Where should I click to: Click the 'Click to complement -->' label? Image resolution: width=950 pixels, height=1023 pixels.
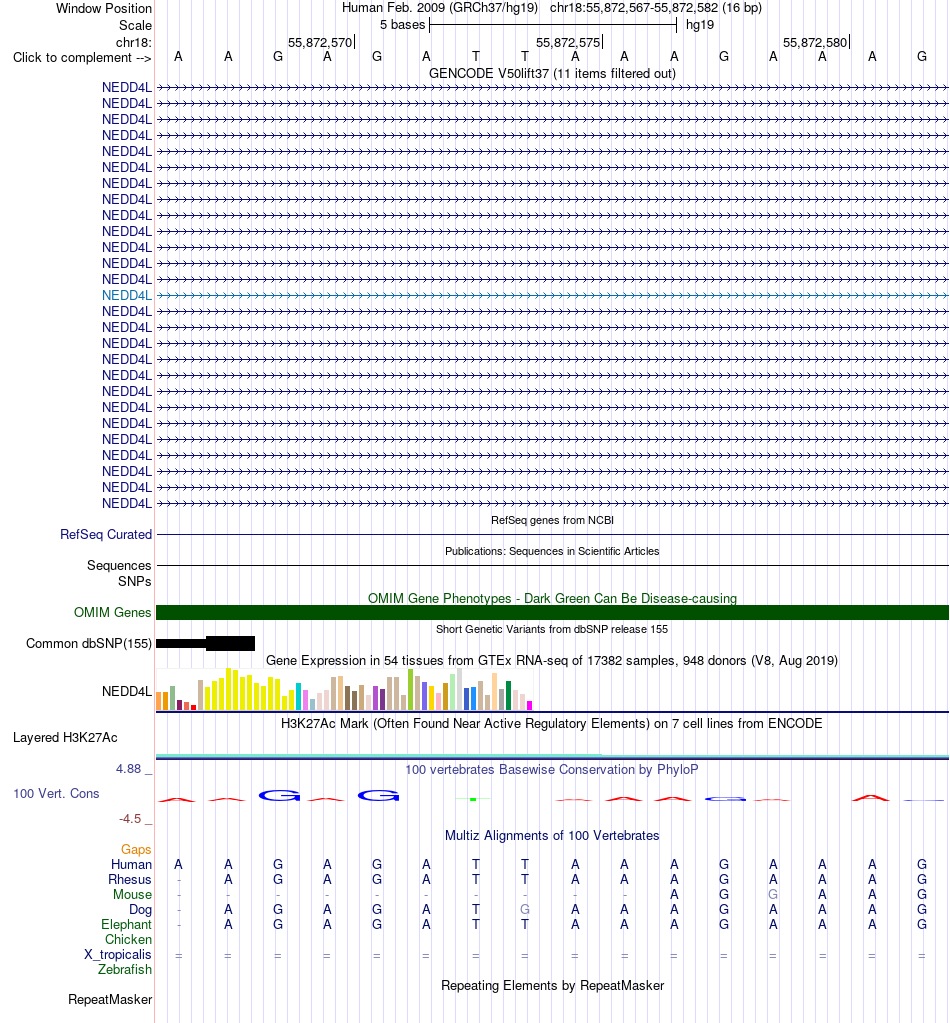pyautogui.click(x=82, y=58)
